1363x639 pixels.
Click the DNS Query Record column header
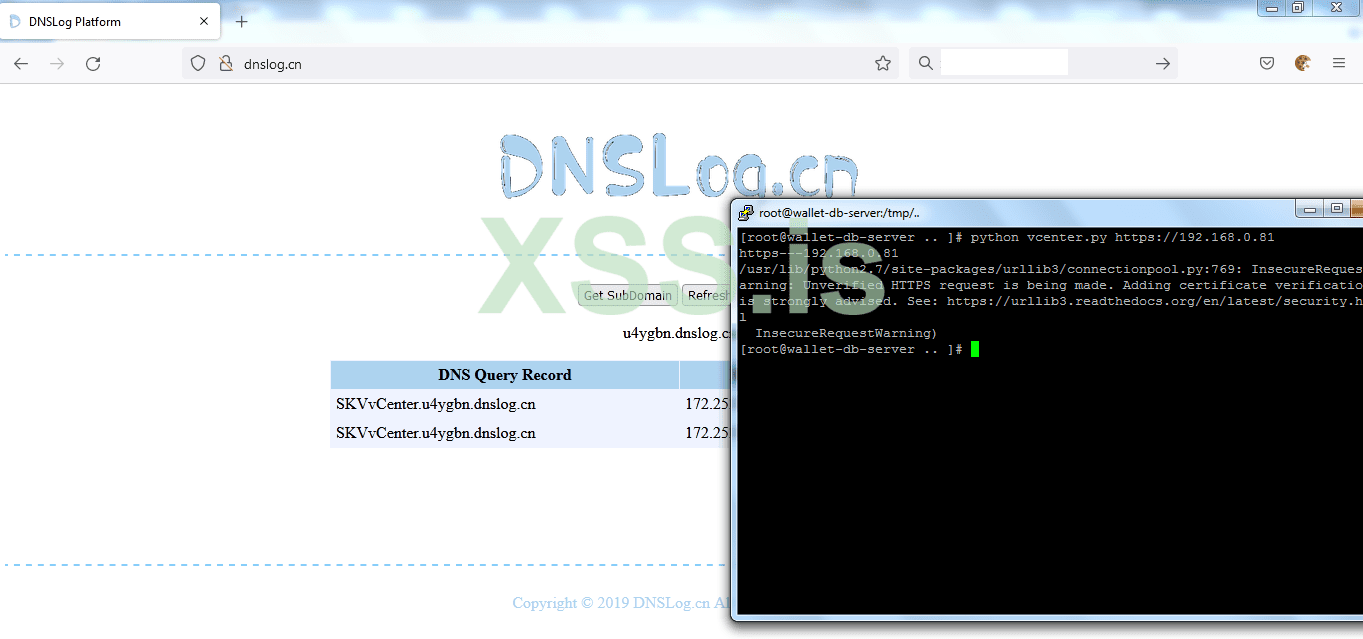(x=505, y=375)
